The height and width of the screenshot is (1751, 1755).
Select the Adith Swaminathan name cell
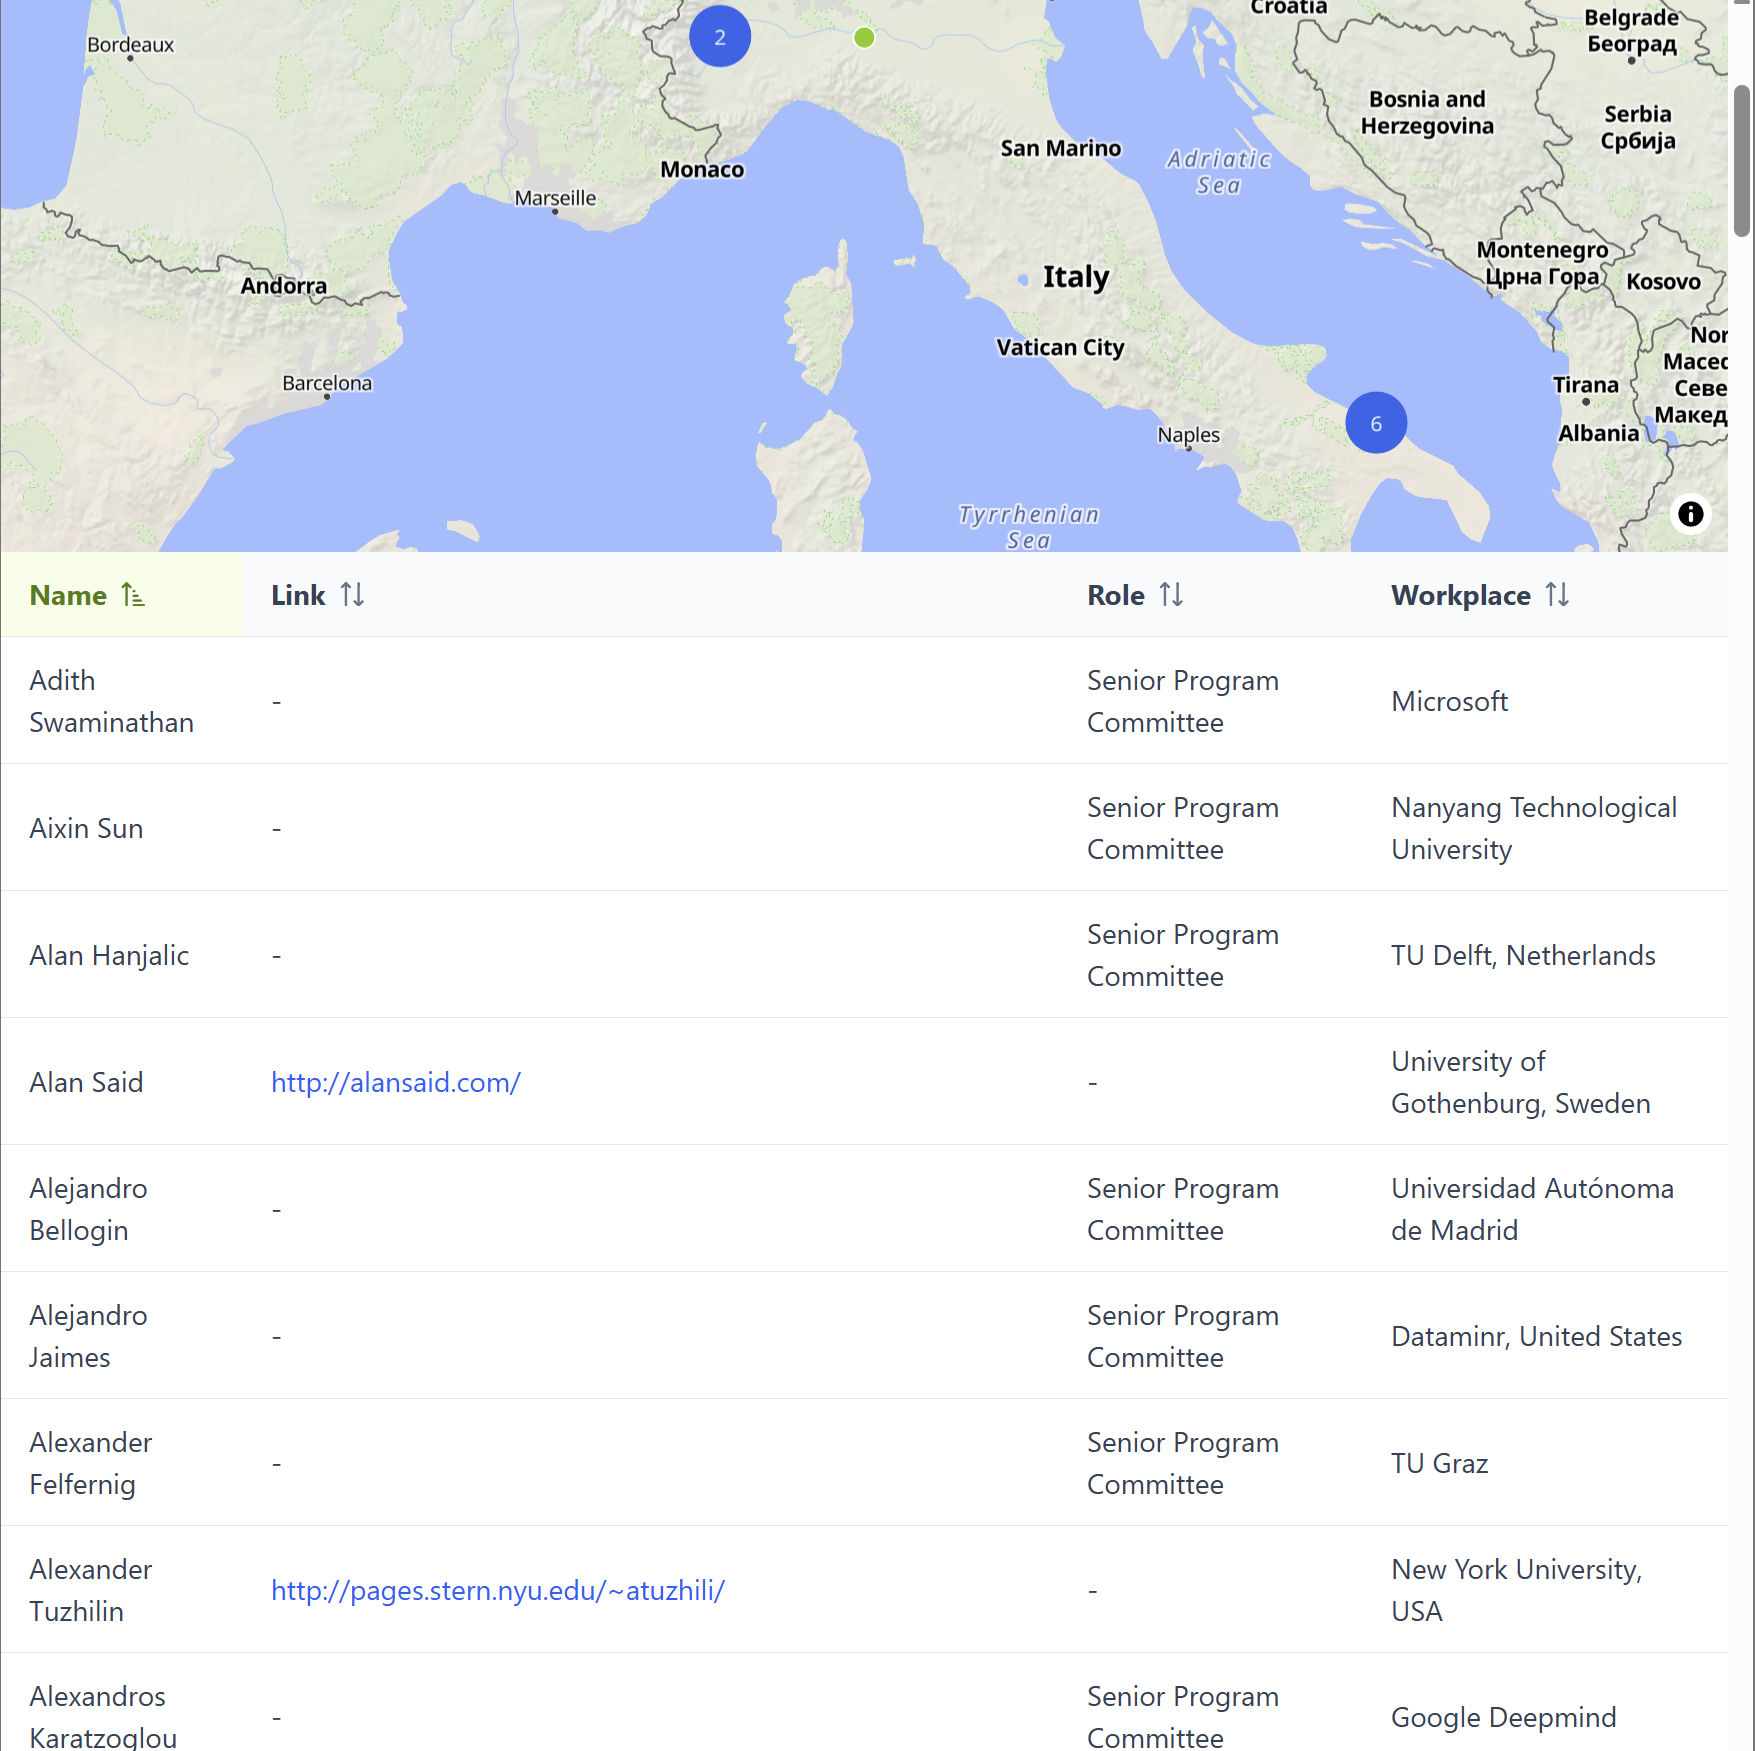pos(111,701)
